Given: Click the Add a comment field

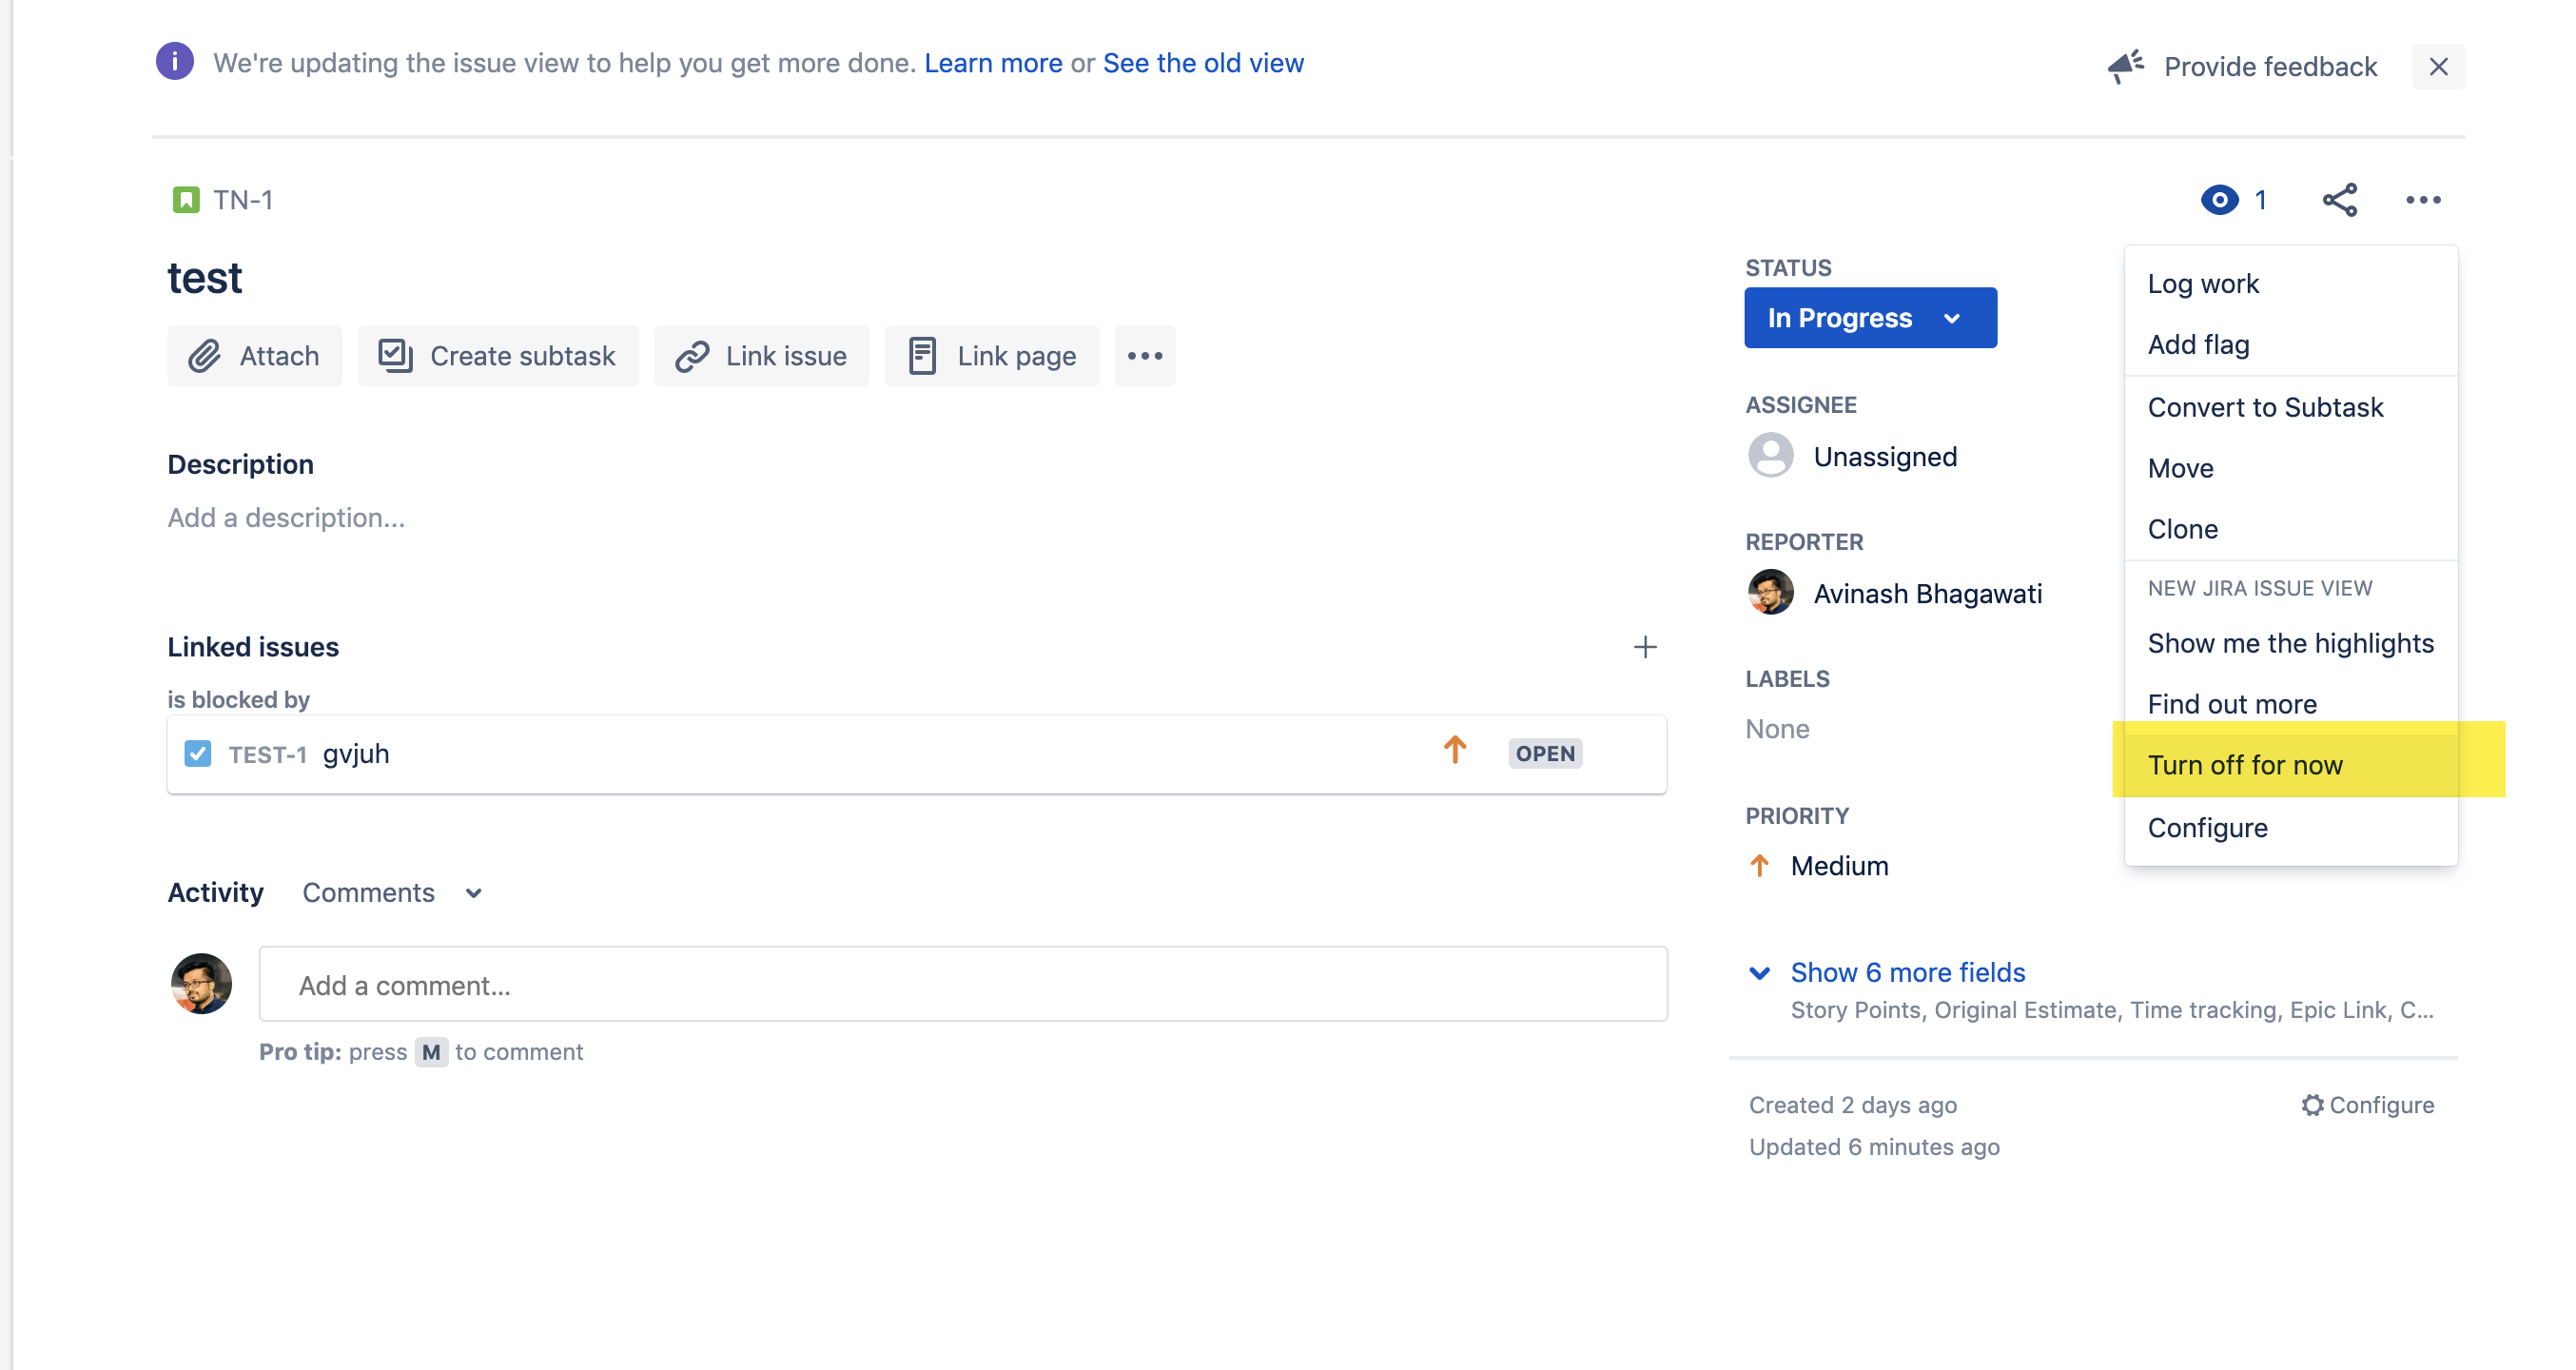Looking at the screenshot, I should pos(960,984).
